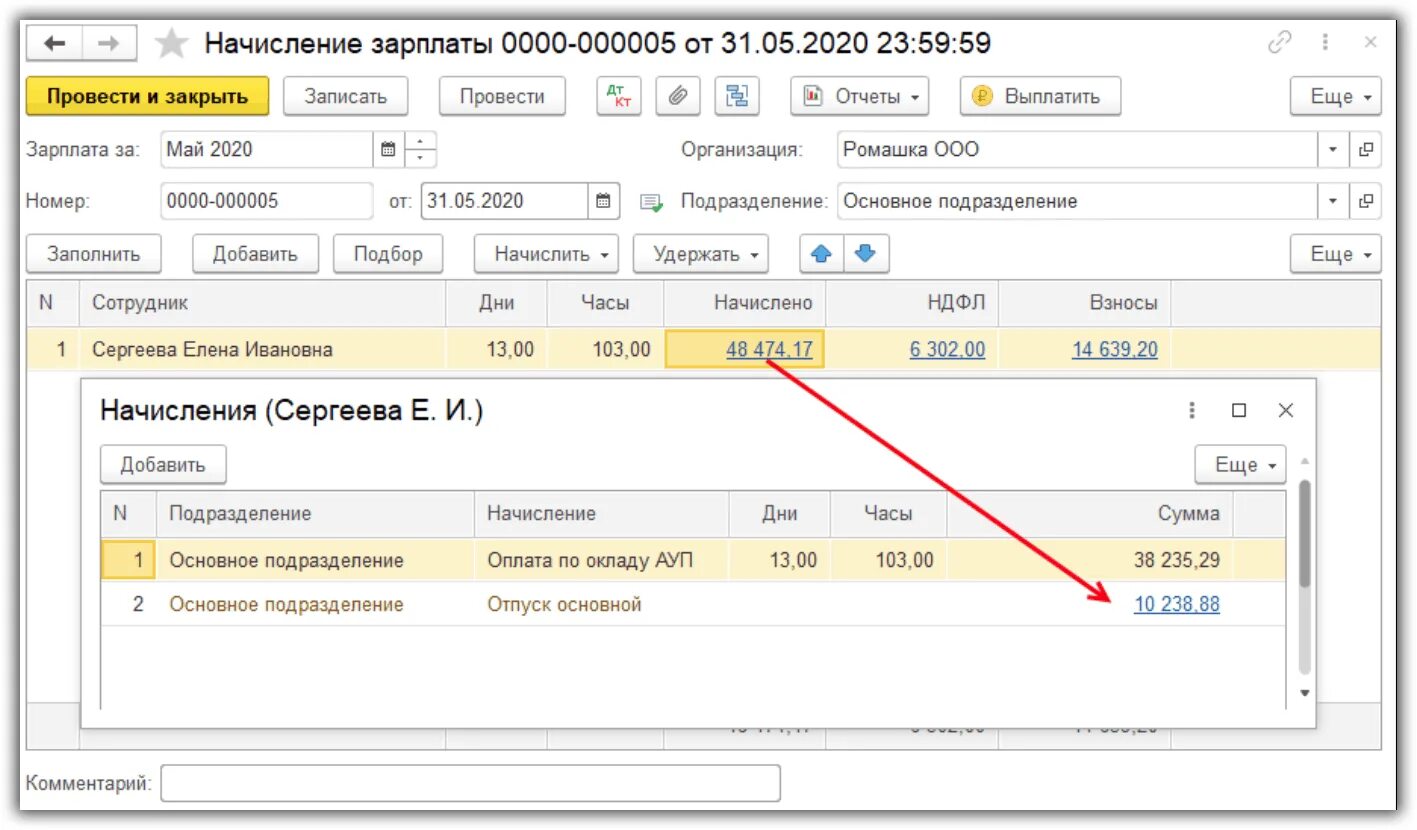The height and width of the screenshot is (830, 1417).
Task: Click the Сумма column header in popup
Action: (x=1090, y=514)
